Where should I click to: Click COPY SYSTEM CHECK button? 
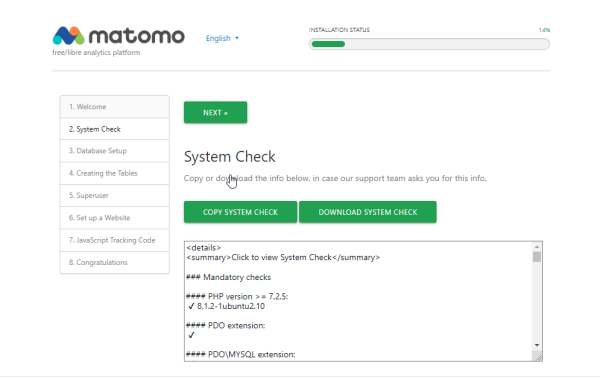point(240,212)
